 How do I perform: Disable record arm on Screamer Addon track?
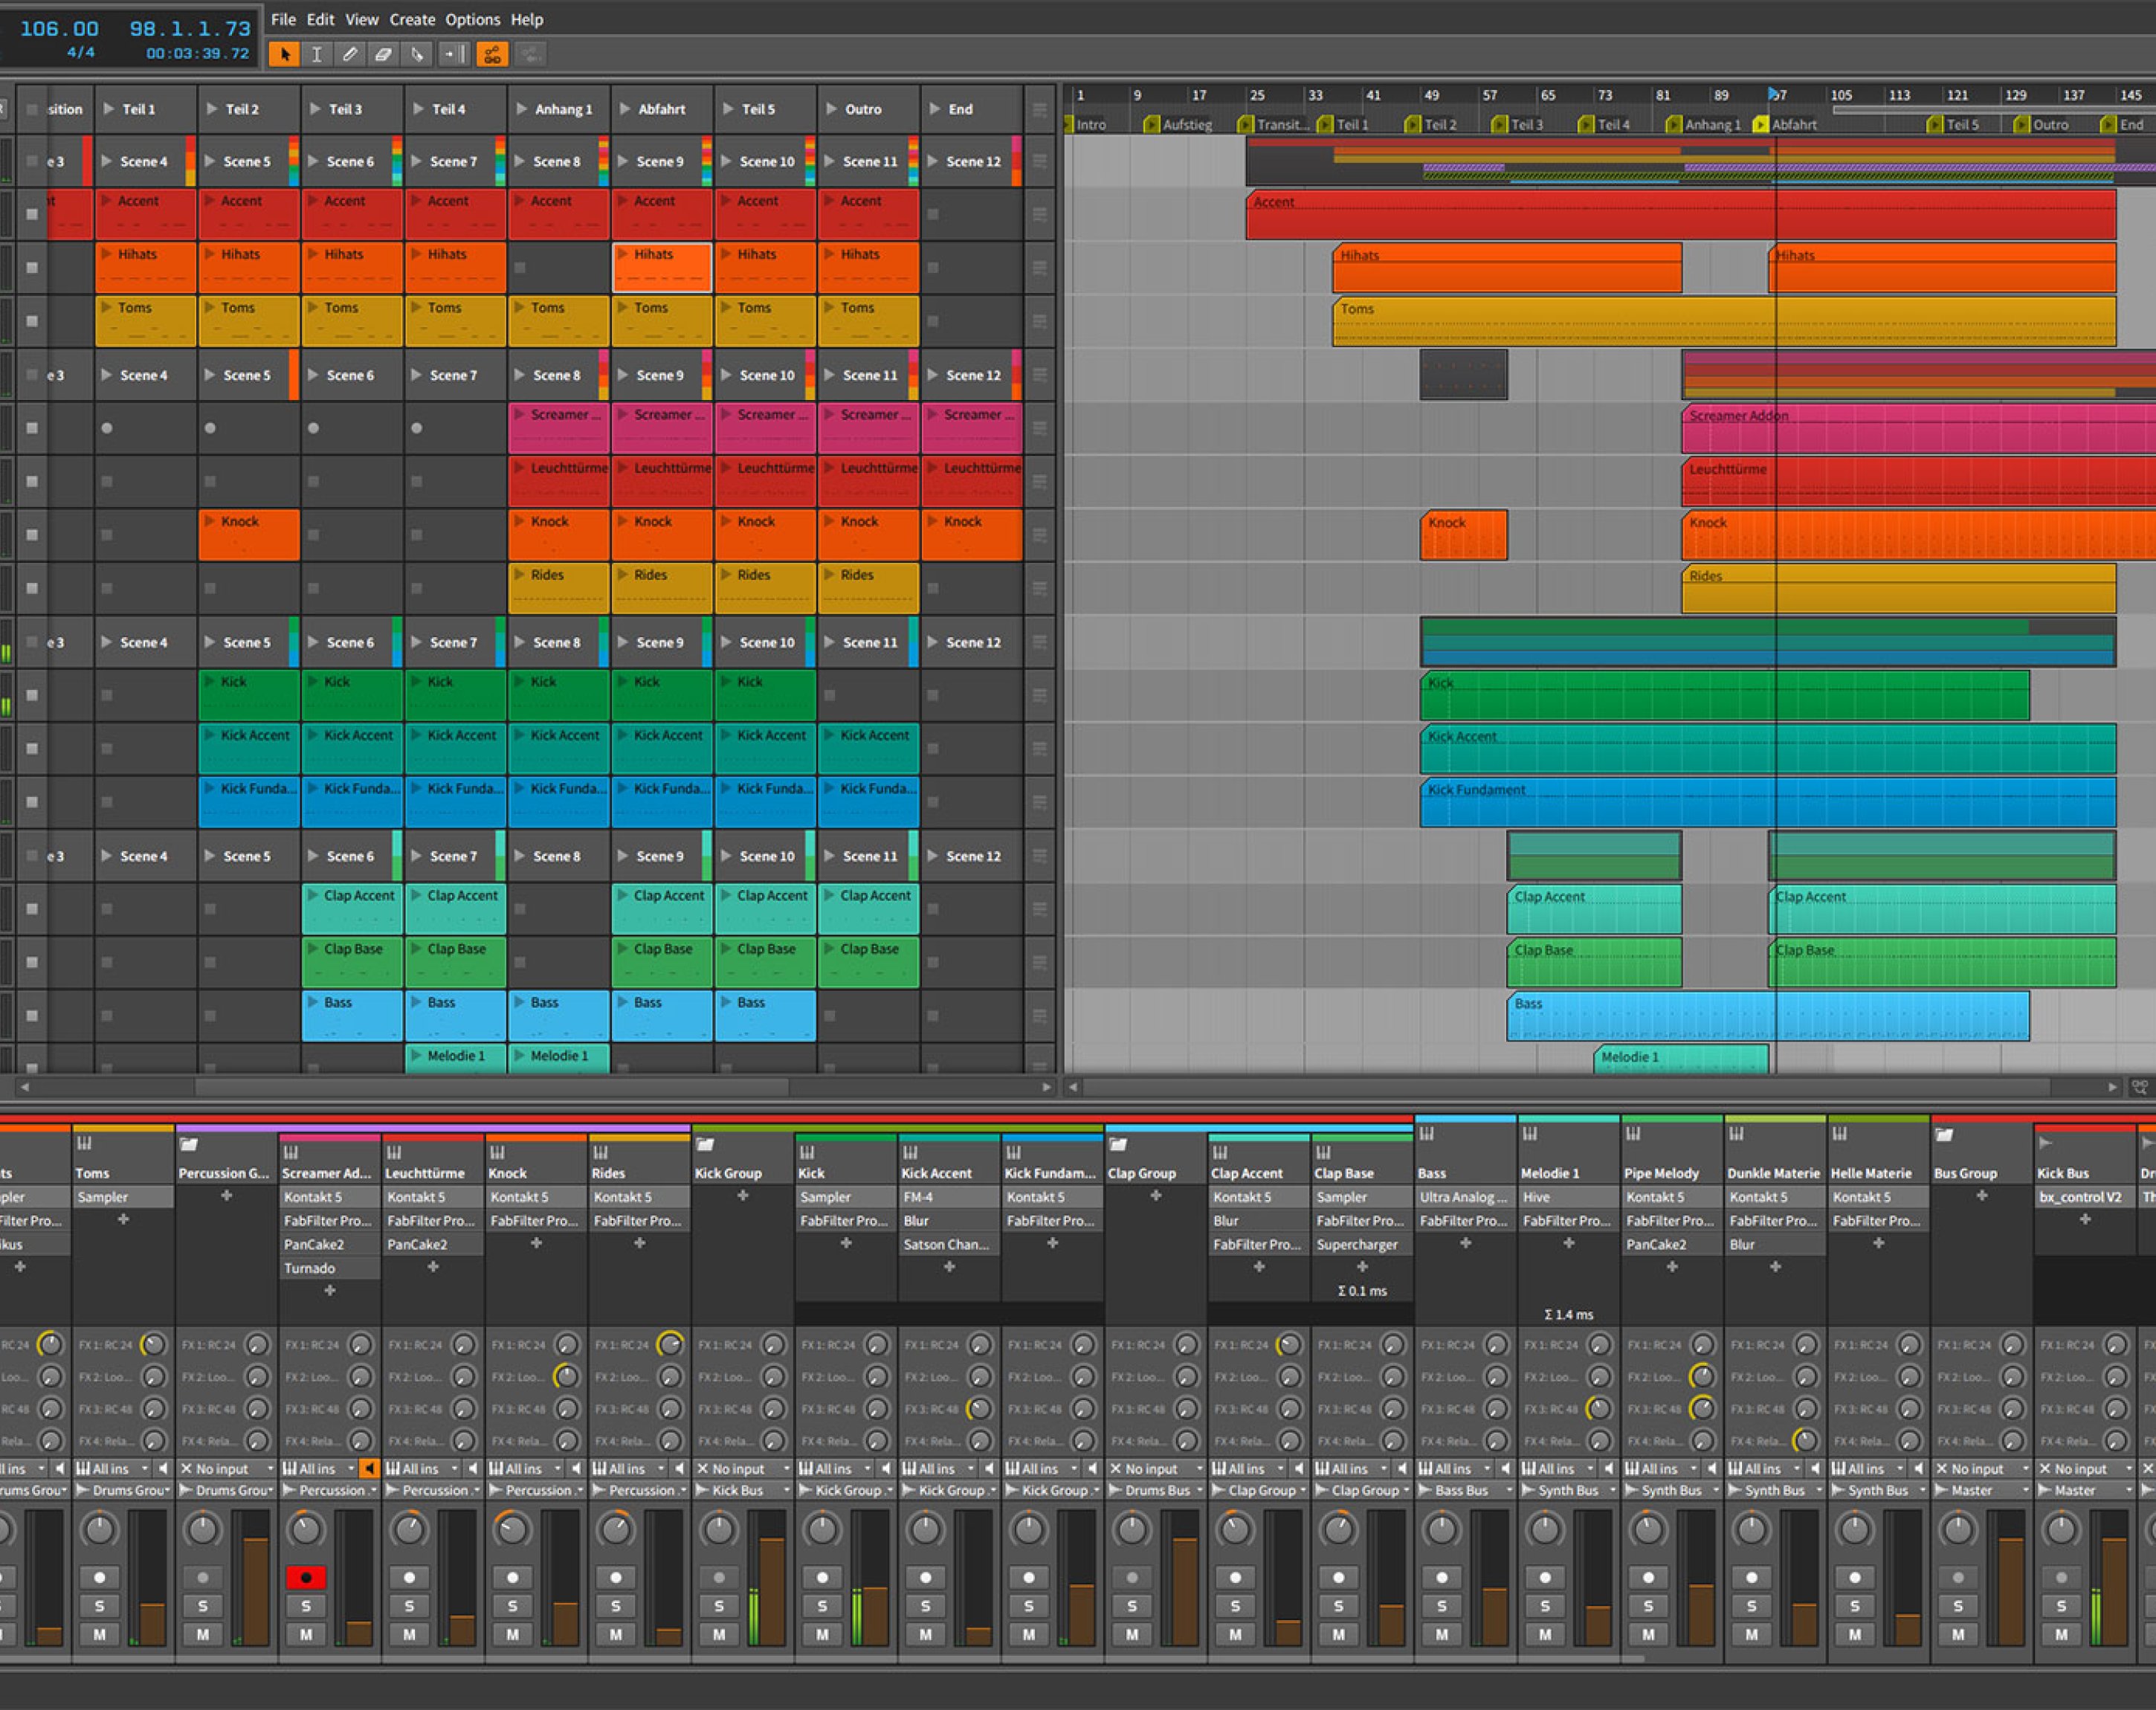tap(306, 1577)
